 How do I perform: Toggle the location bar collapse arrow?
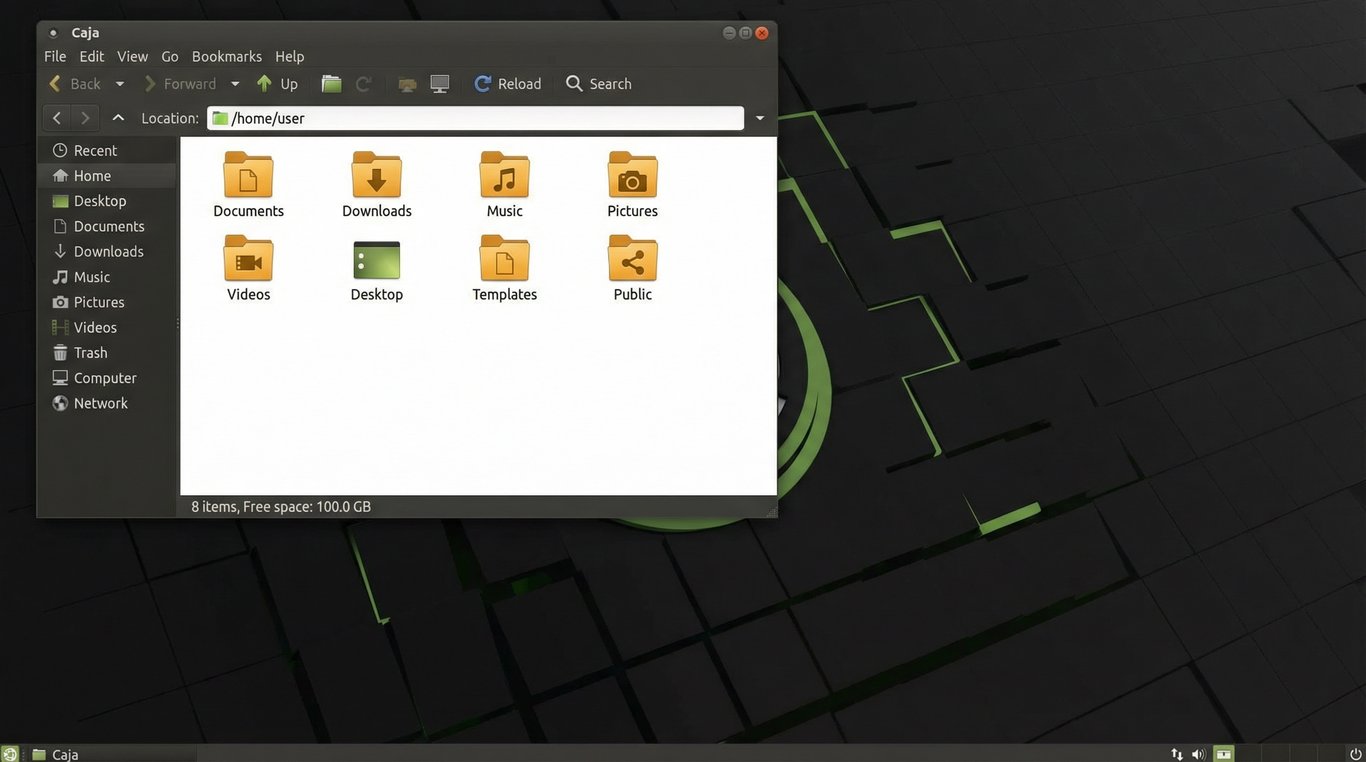tap(117, 117)
